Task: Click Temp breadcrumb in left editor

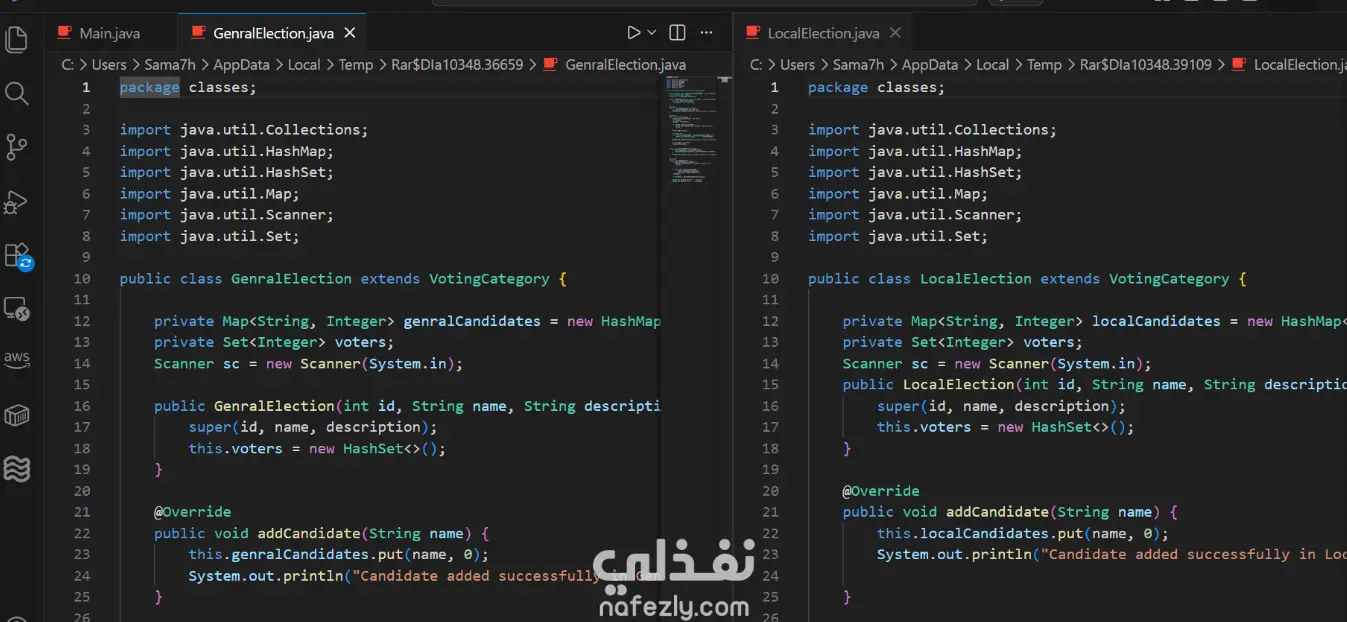Action: pos(355,64)
